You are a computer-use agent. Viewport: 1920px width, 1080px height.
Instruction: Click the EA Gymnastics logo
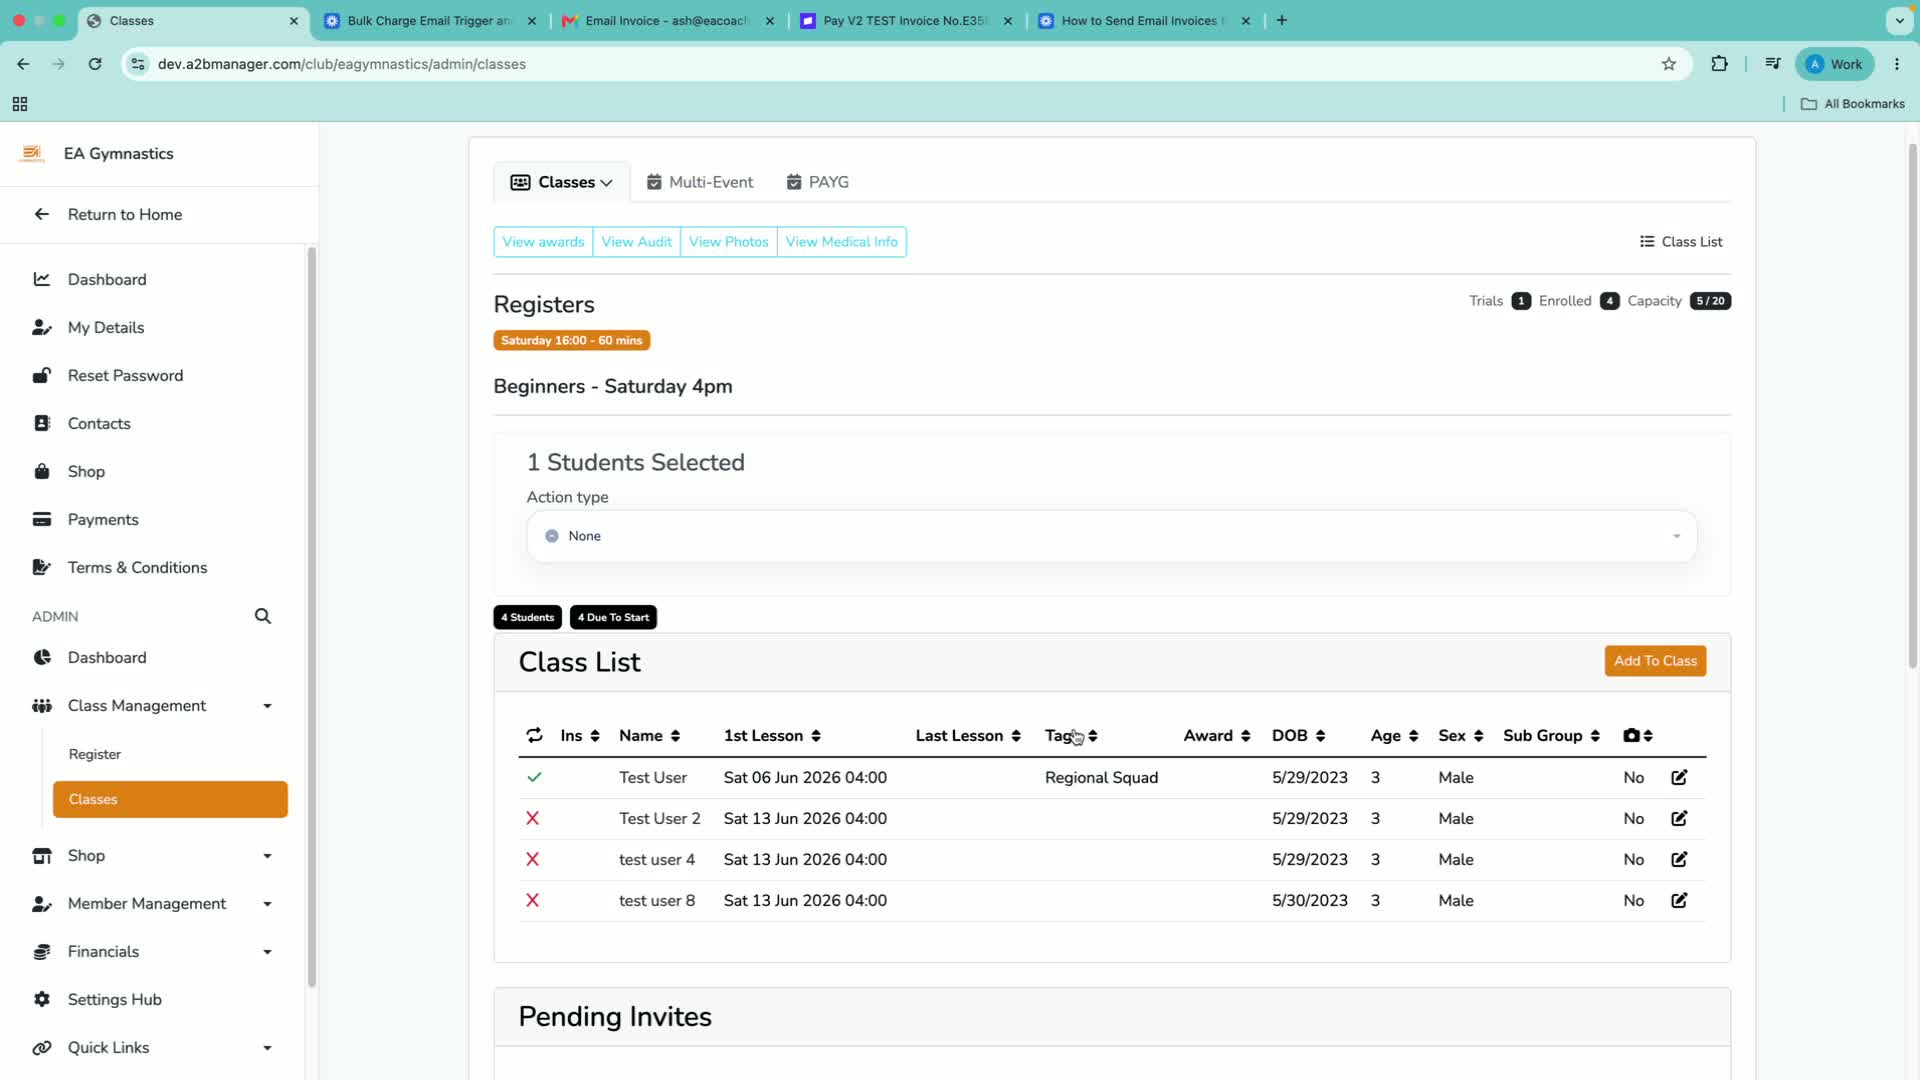tap(32, 153)
